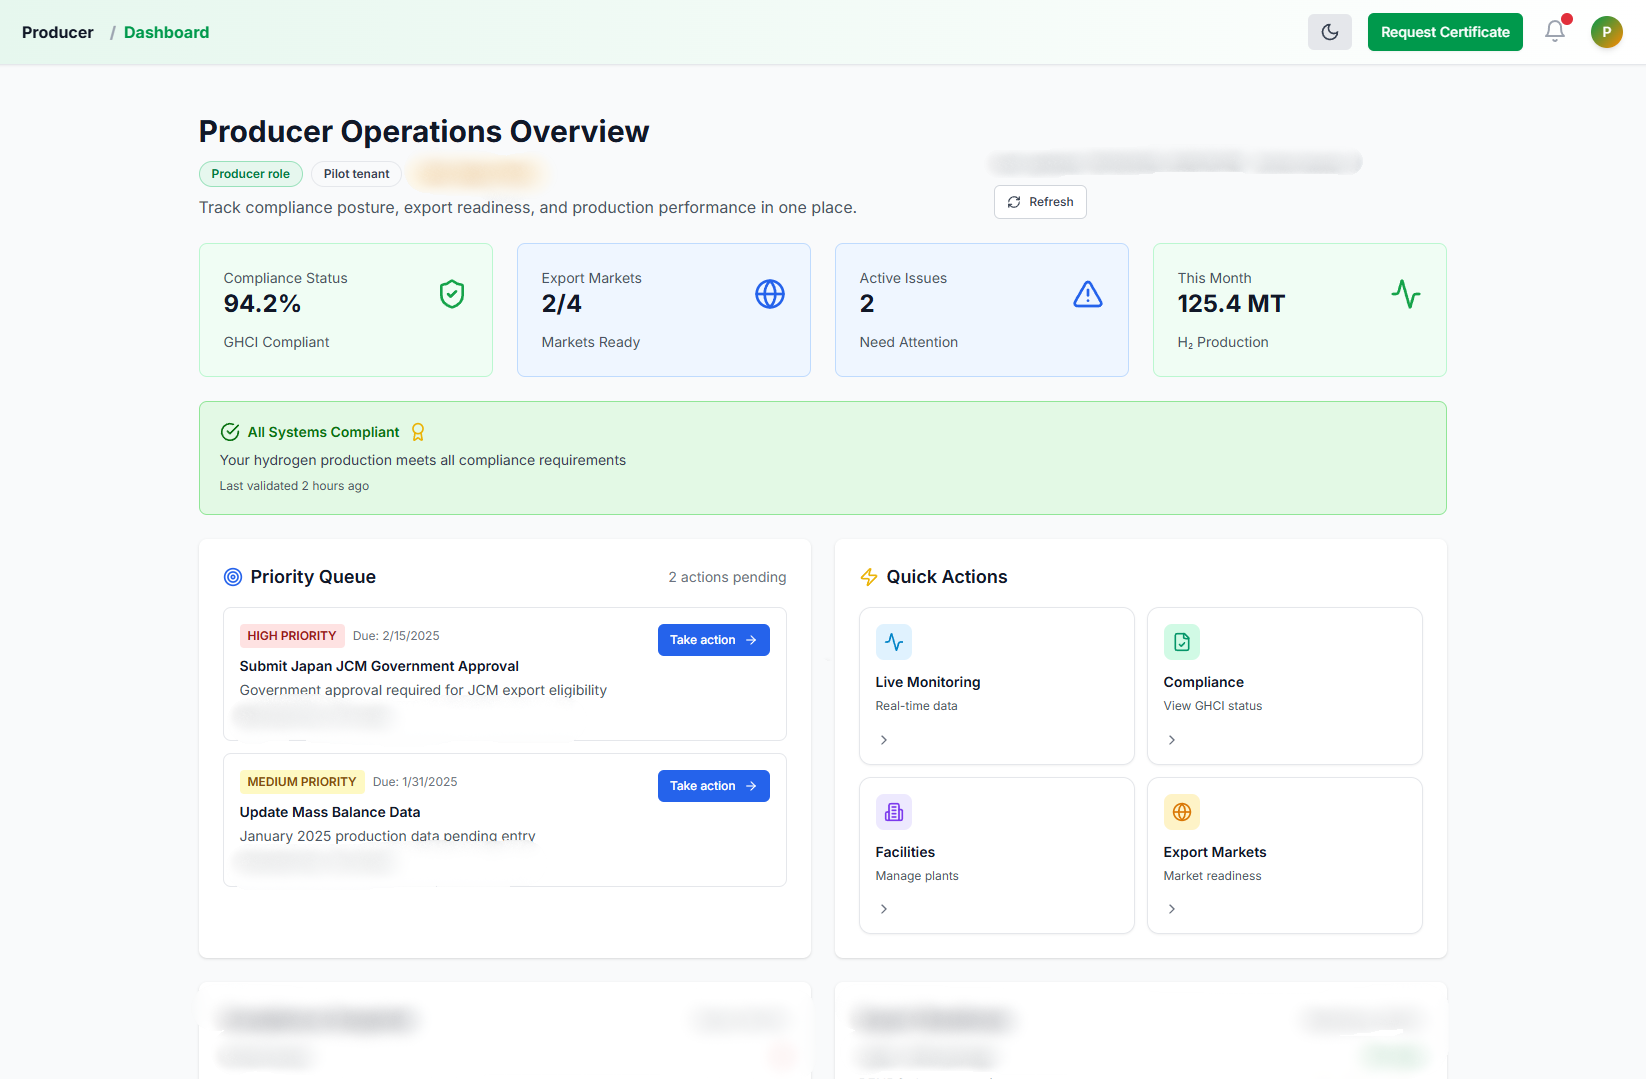The height and width of the screenshot is (1079, 1646).
Task: Expand the Live Monitoring card chevron
Action: coord(883,740)
